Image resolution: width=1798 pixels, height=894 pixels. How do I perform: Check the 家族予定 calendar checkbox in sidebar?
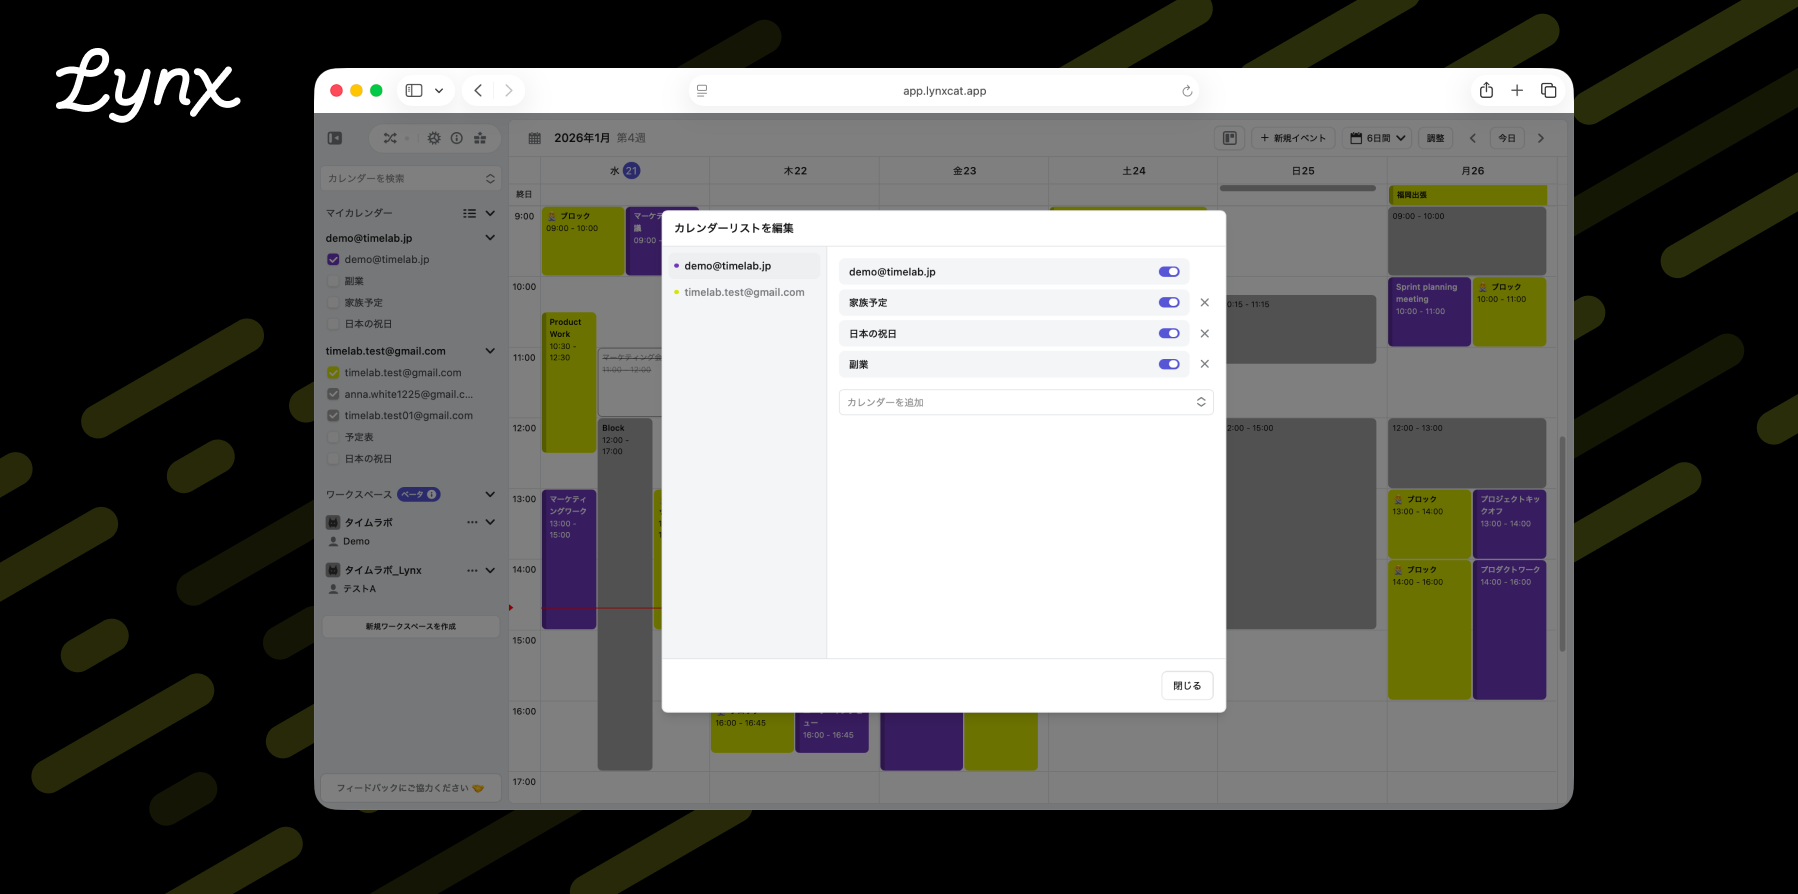(x=334, y=302)
